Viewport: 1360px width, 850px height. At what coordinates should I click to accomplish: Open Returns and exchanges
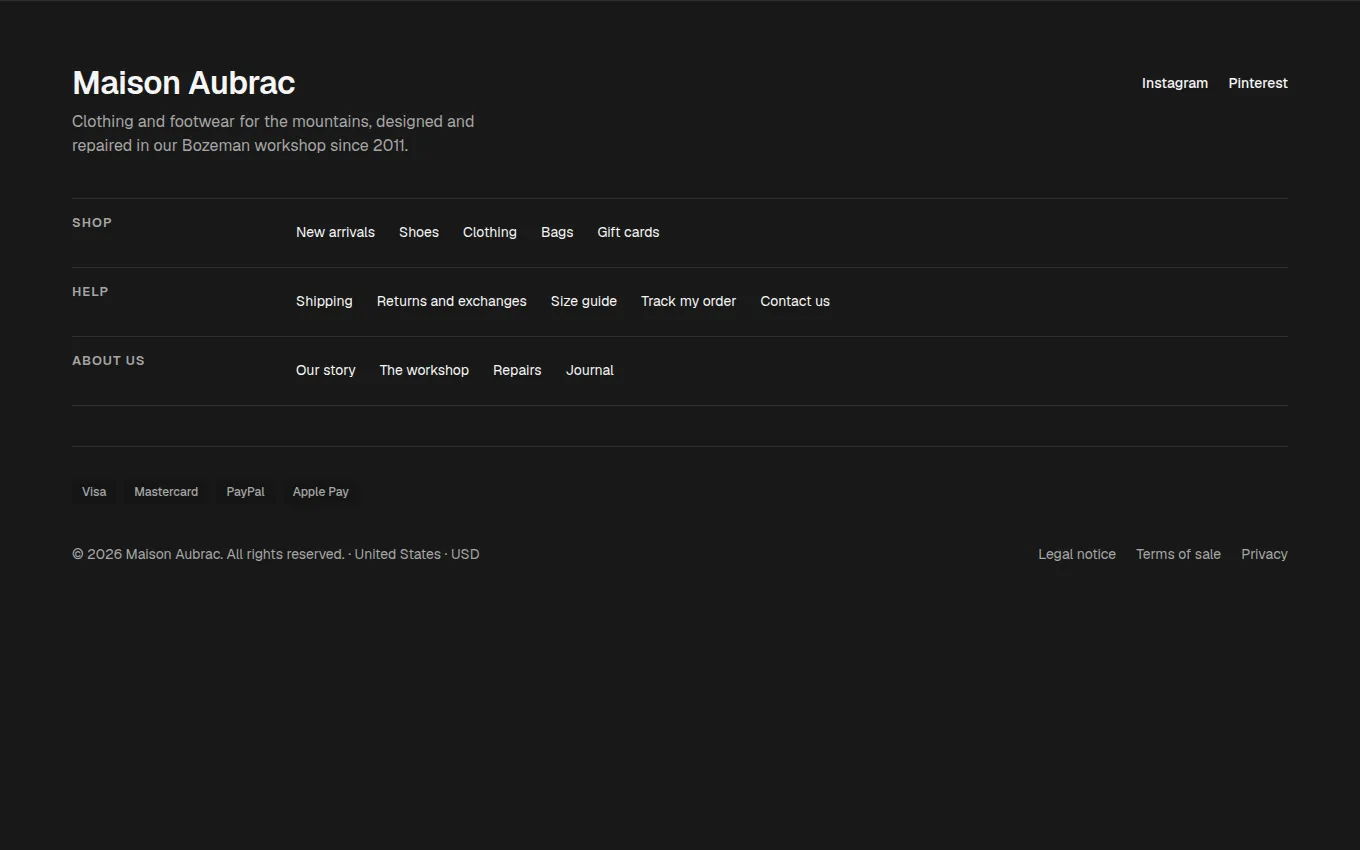coord(452,301)
